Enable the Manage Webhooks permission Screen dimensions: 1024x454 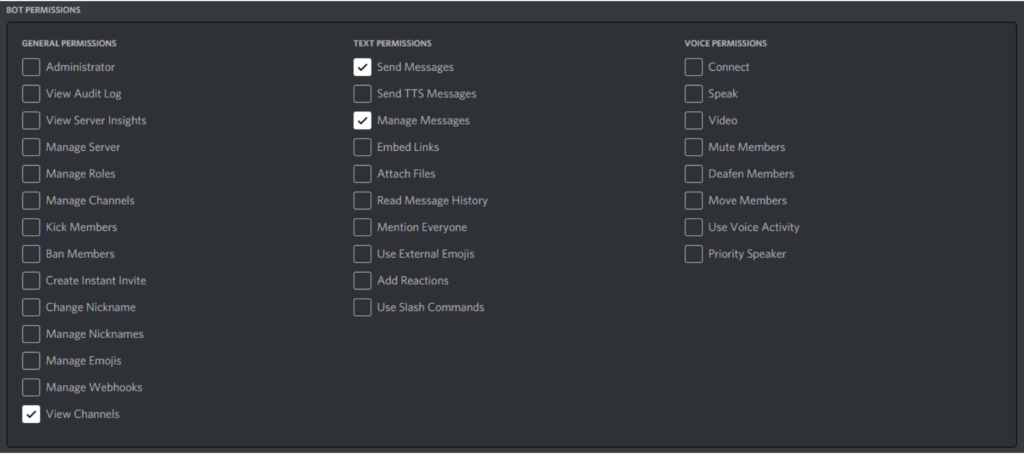(31, 387)
